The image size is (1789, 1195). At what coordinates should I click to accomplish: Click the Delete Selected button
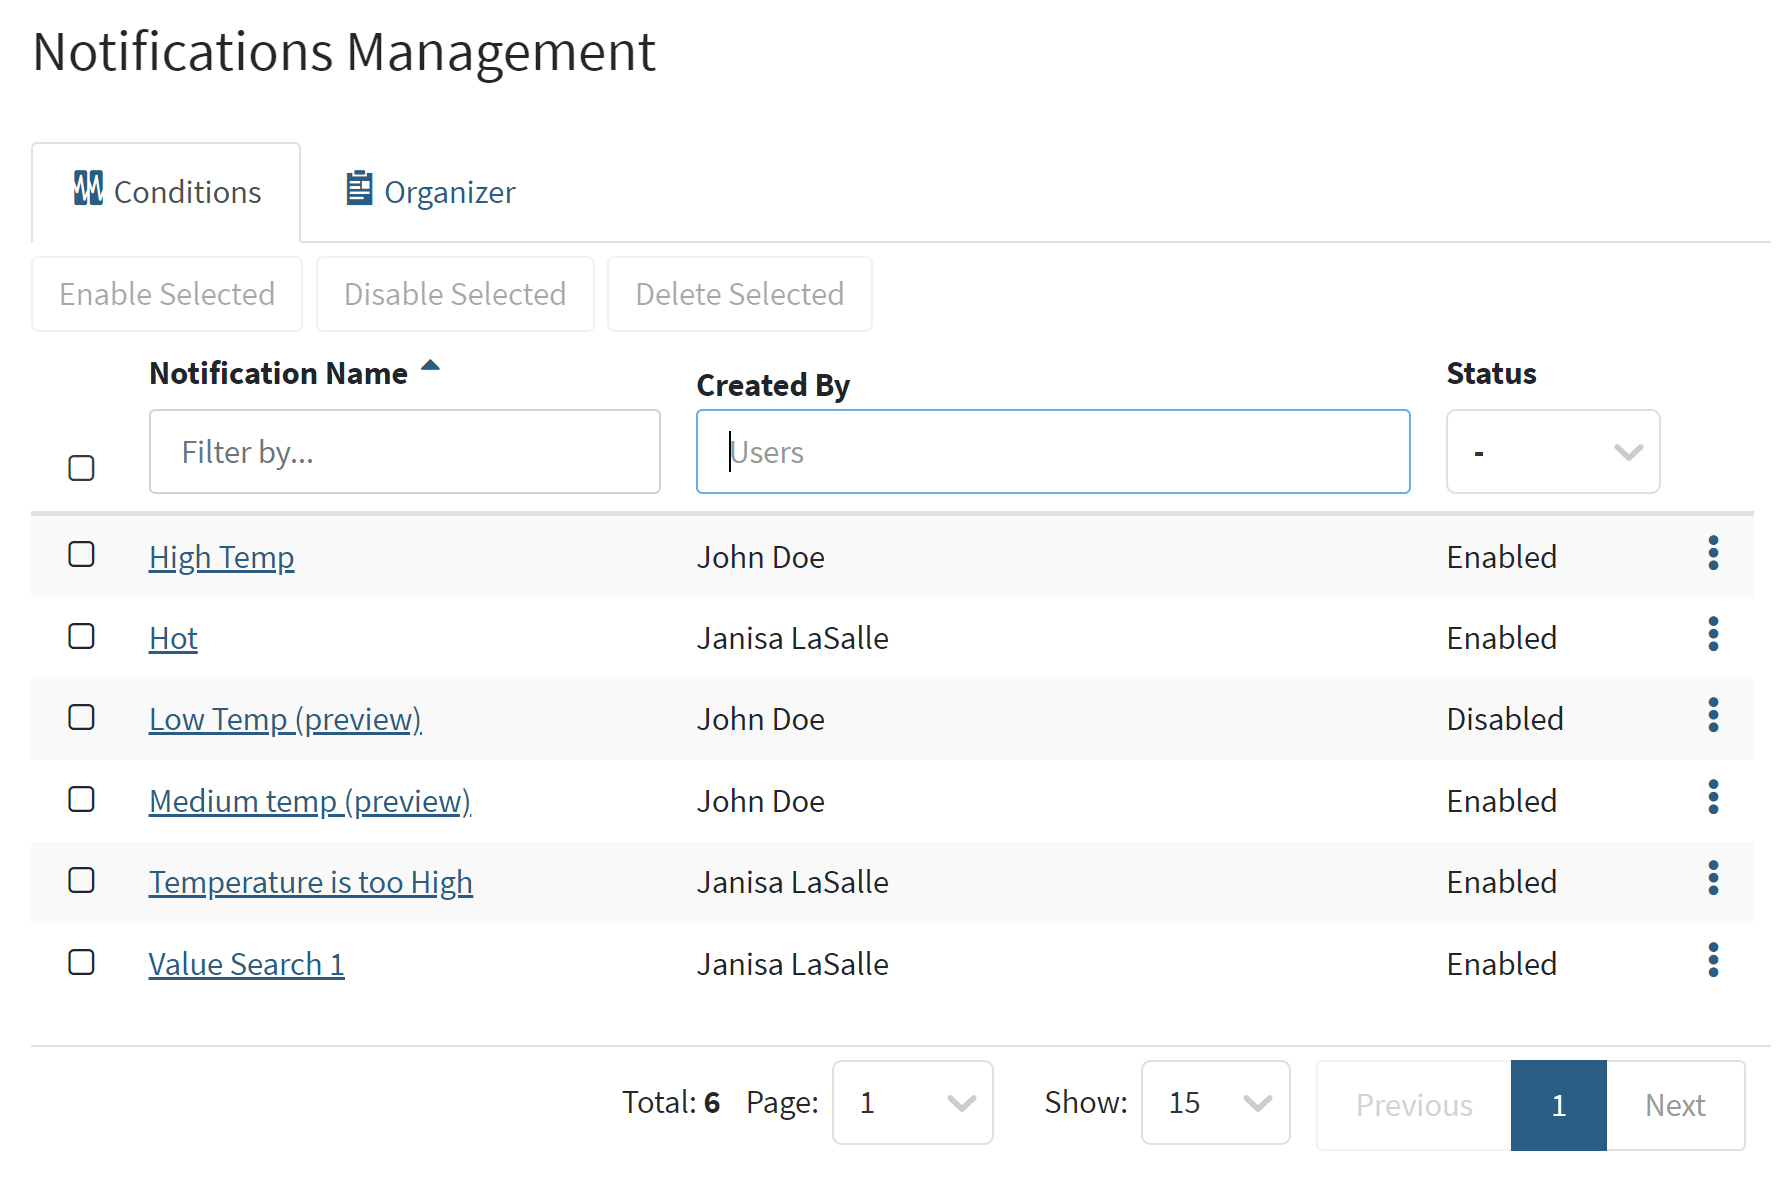coord(739,294)
